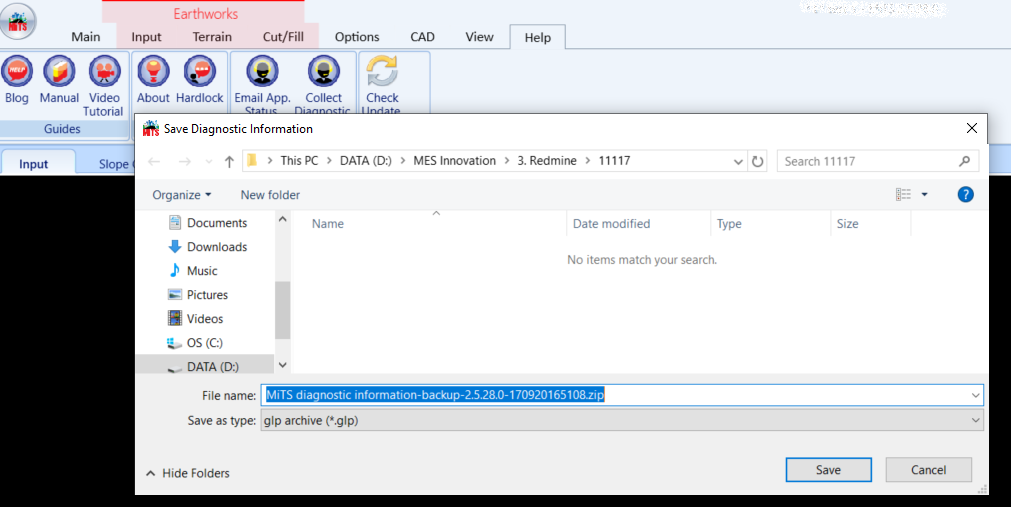The width and height of the screenshot is (1011, 507).
Task: Navigate to DATA (D:) breadcrumb
Action: tap(366, 161)
